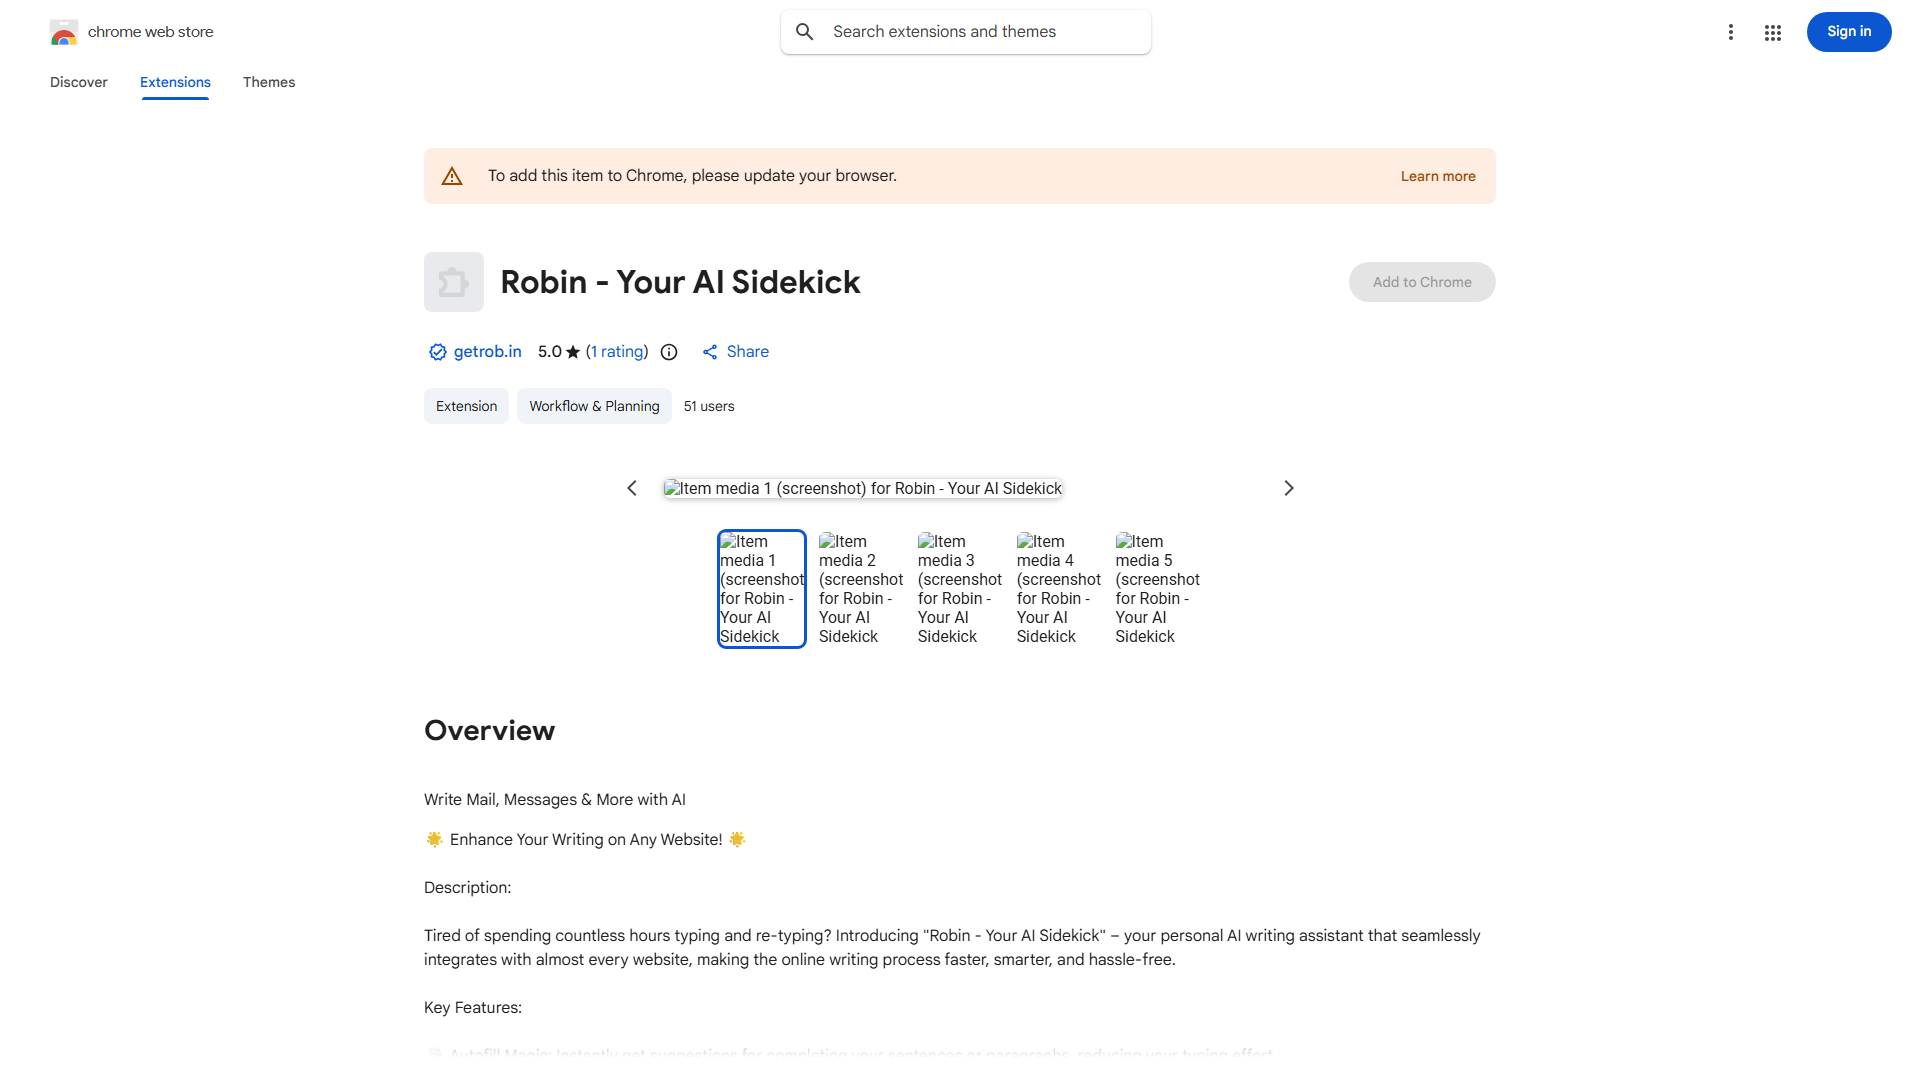Open the rating info tooltip icon
The height and width of the screenshot is (1080, 1920).
click(668, 352)
